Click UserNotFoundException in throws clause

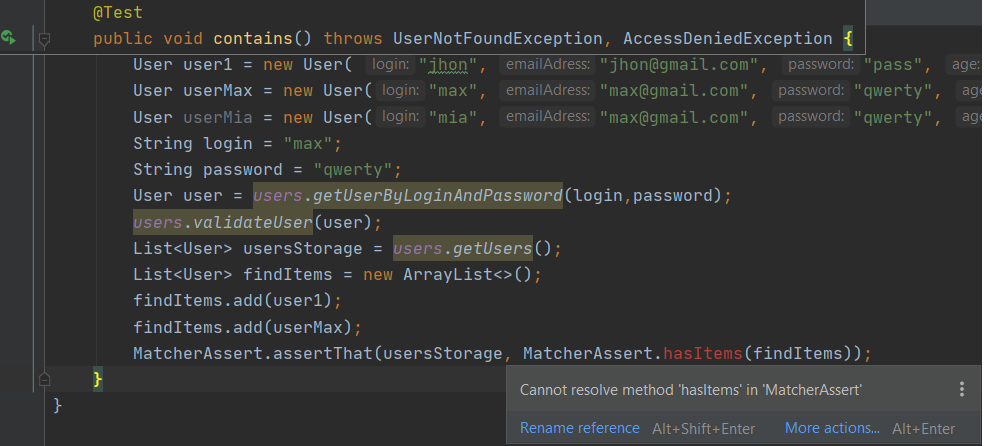click(498, 38)
